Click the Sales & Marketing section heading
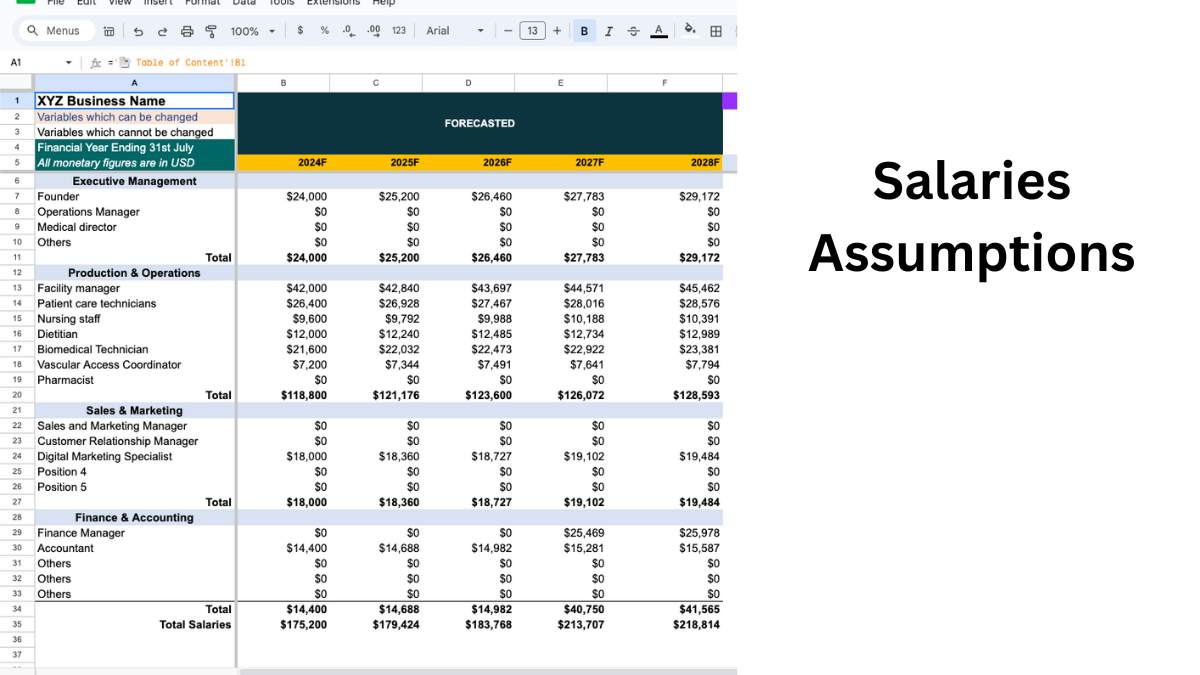Image resolution: width=1200 pixels, height=675 pixels. pos(135,410)
